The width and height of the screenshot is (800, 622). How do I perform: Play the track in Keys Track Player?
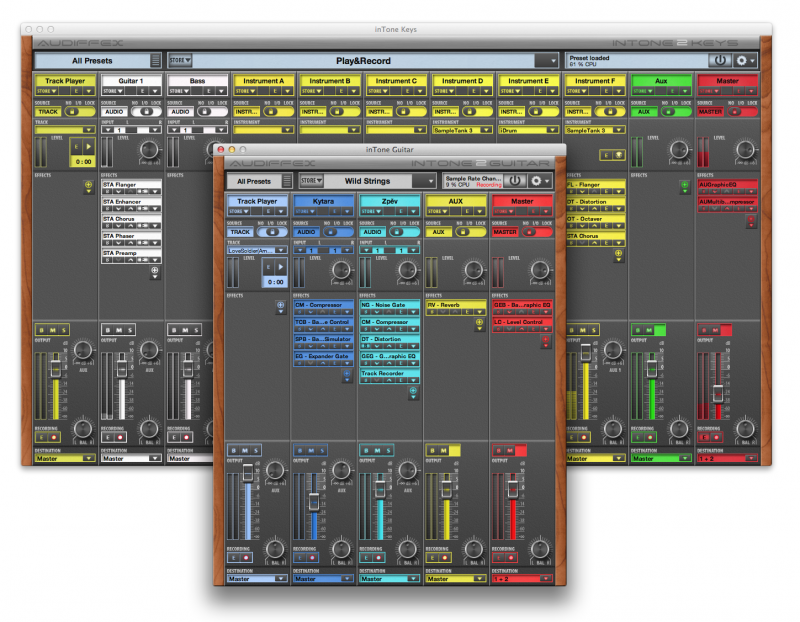tap(88, 146)
